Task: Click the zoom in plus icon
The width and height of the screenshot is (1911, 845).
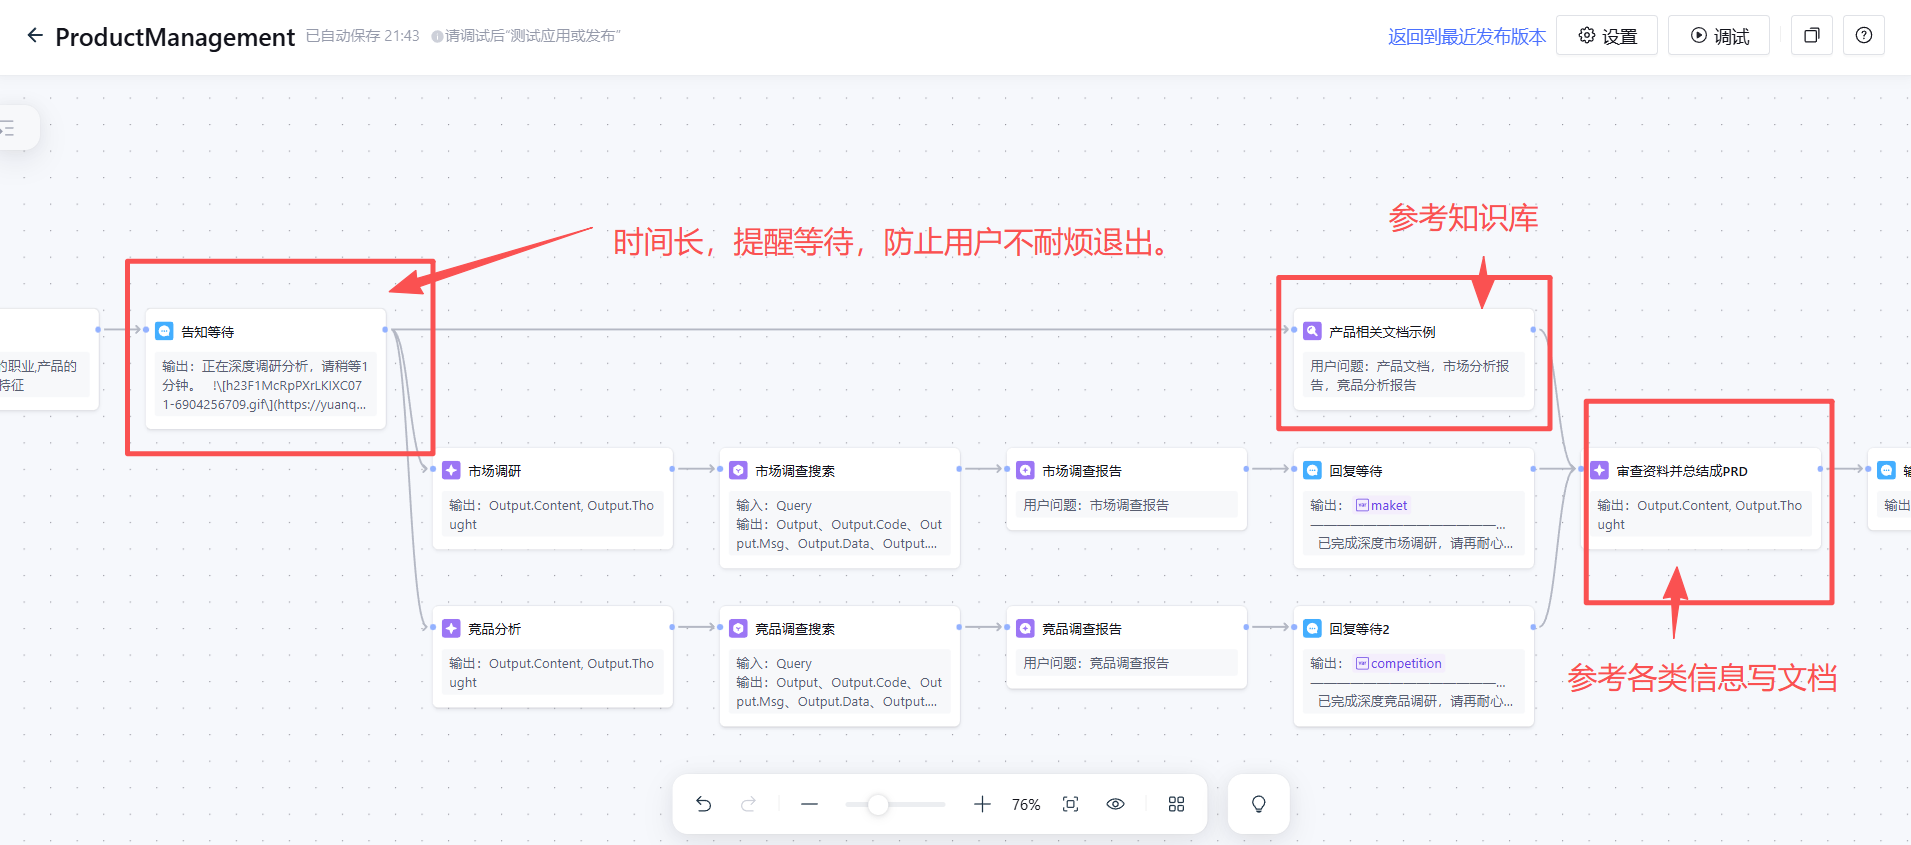Action: tap(982, 804)
